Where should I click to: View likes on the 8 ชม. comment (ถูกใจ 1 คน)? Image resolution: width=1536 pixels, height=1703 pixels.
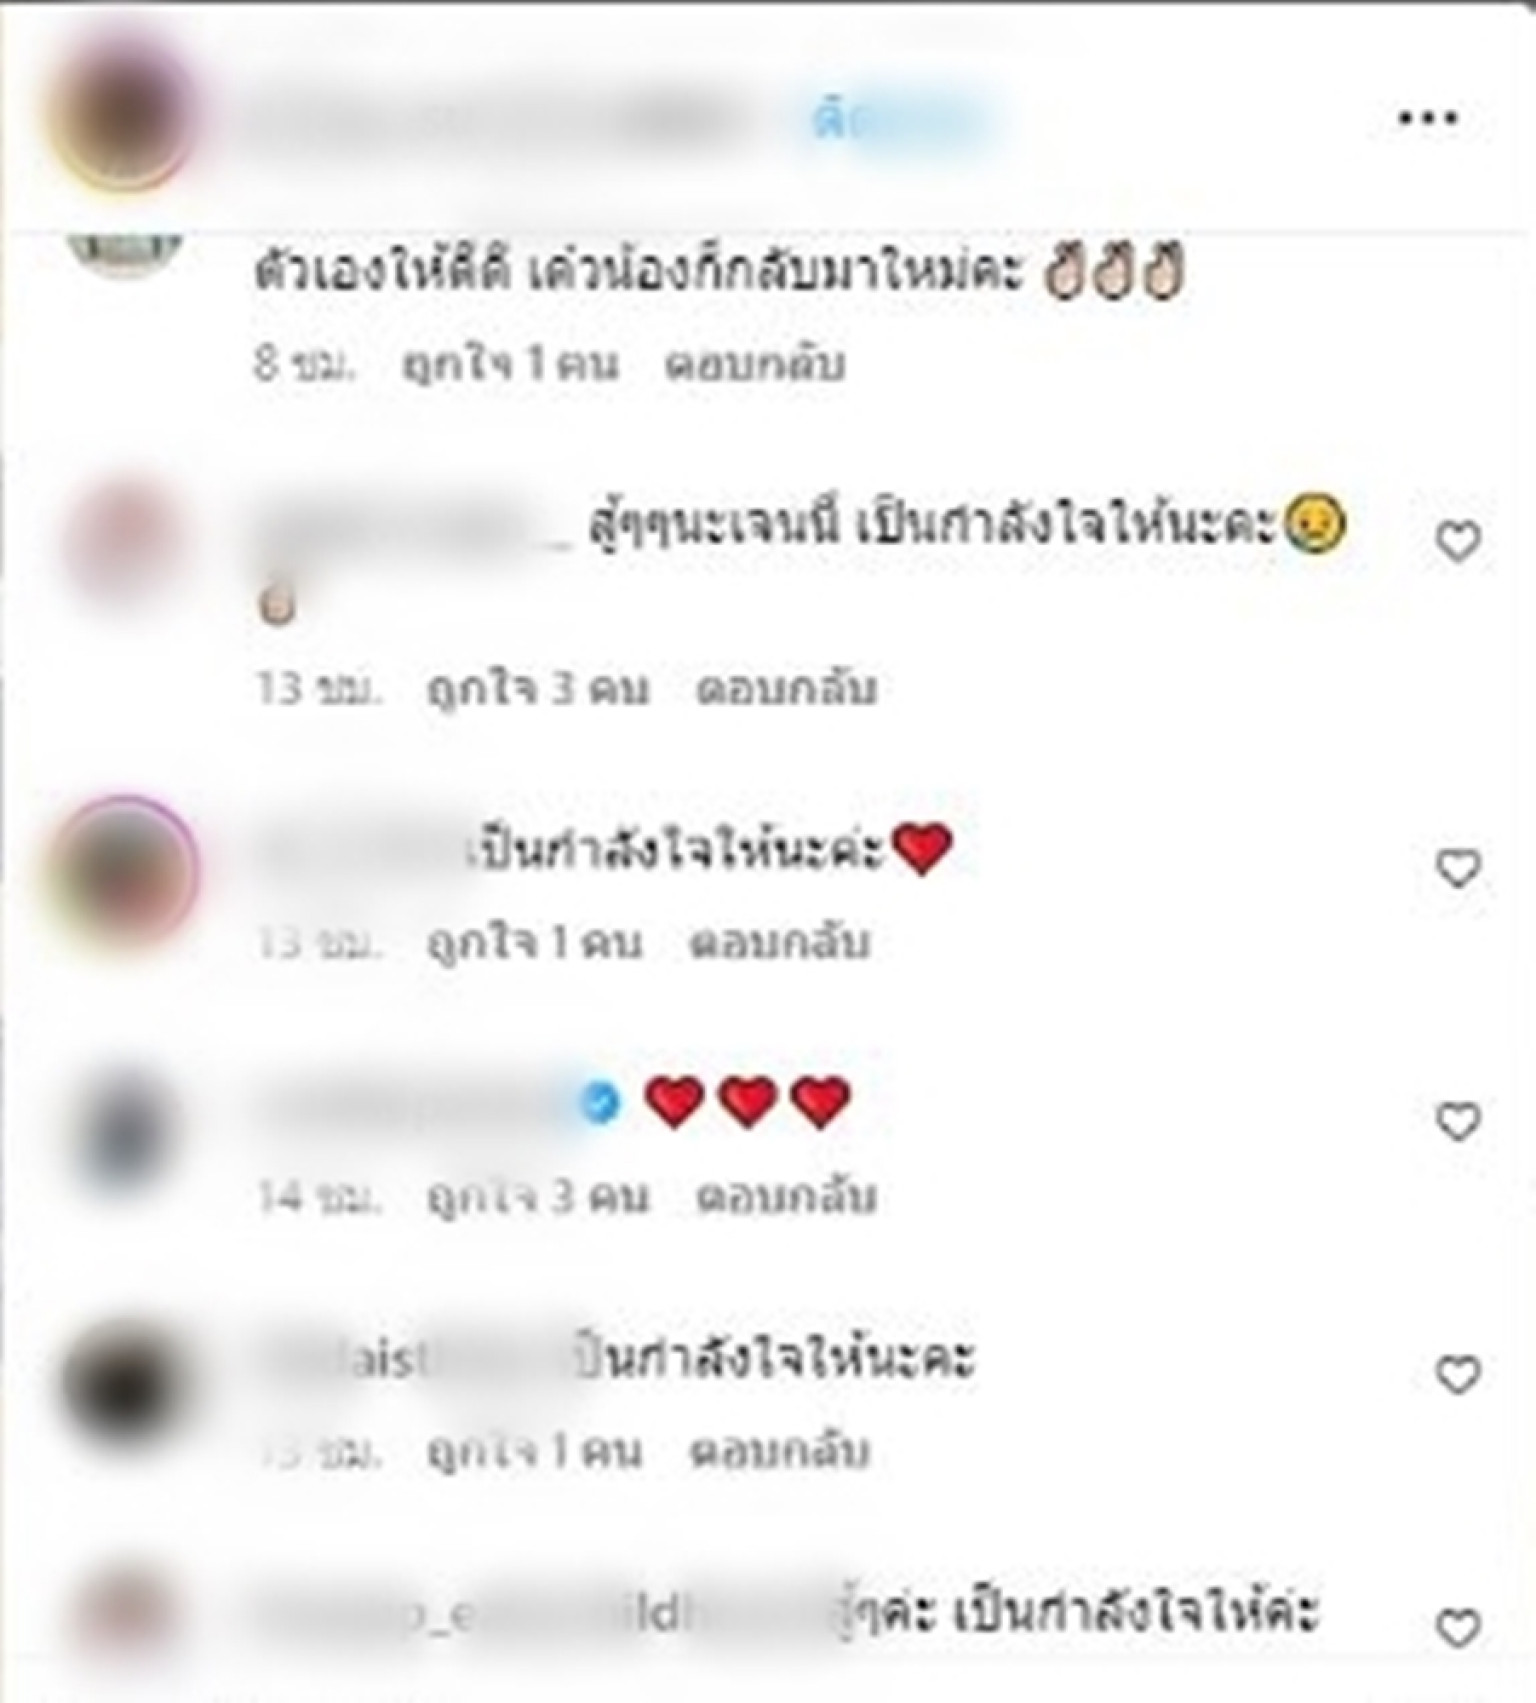[511, 365]
